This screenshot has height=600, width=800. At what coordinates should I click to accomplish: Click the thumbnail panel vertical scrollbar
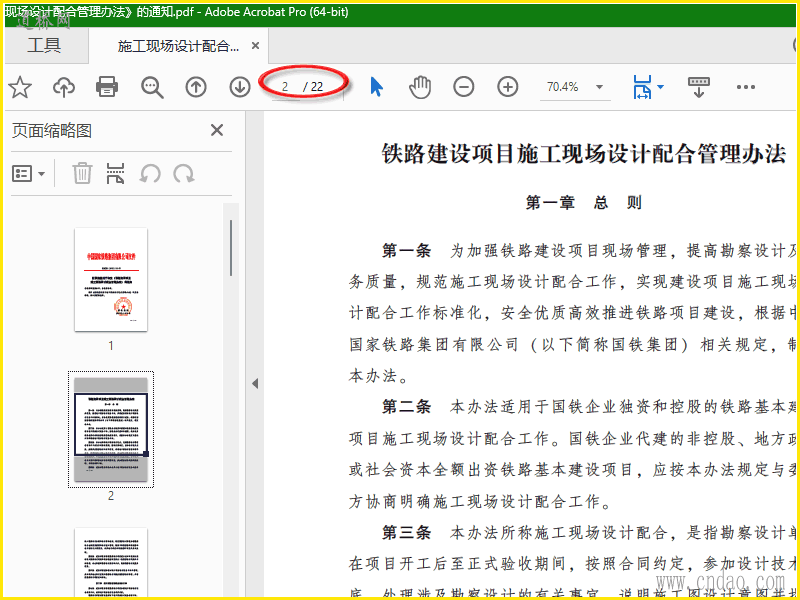coord(231,248)
